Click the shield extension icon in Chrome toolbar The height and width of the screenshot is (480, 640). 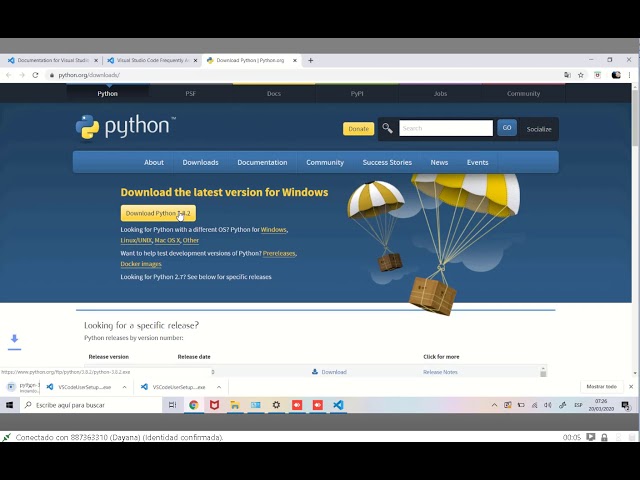[x=598, y=75]
